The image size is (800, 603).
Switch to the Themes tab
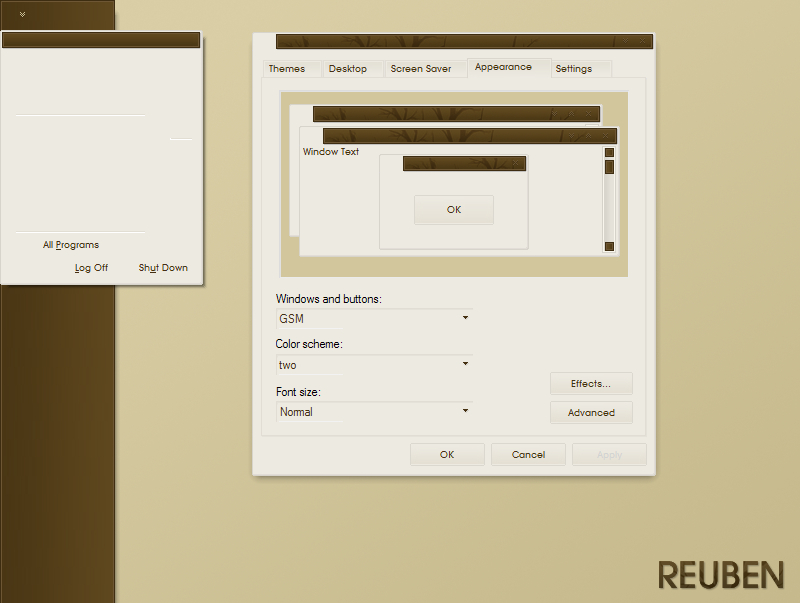pos(291,69)
